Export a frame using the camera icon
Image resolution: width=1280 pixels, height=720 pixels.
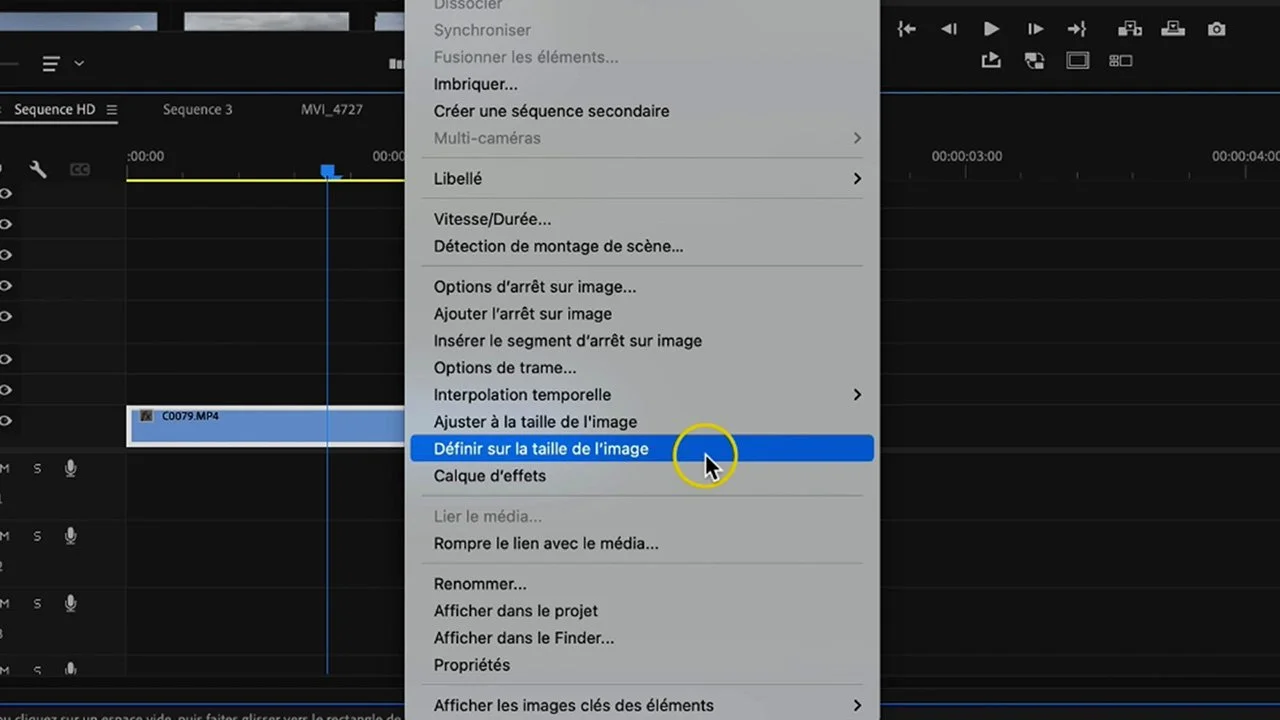point(1216,29)
